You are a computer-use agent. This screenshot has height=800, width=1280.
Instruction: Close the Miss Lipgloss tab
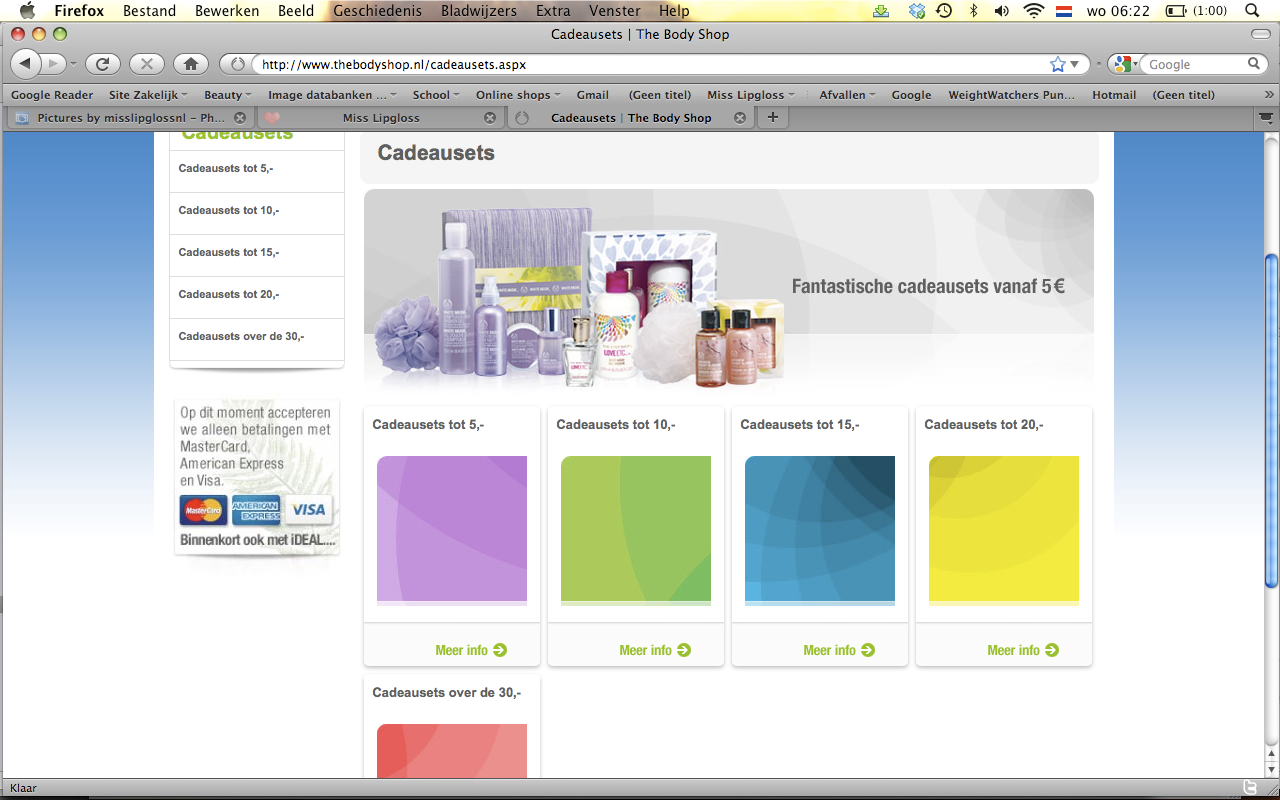pyautogui.click(x=490, y=117)
